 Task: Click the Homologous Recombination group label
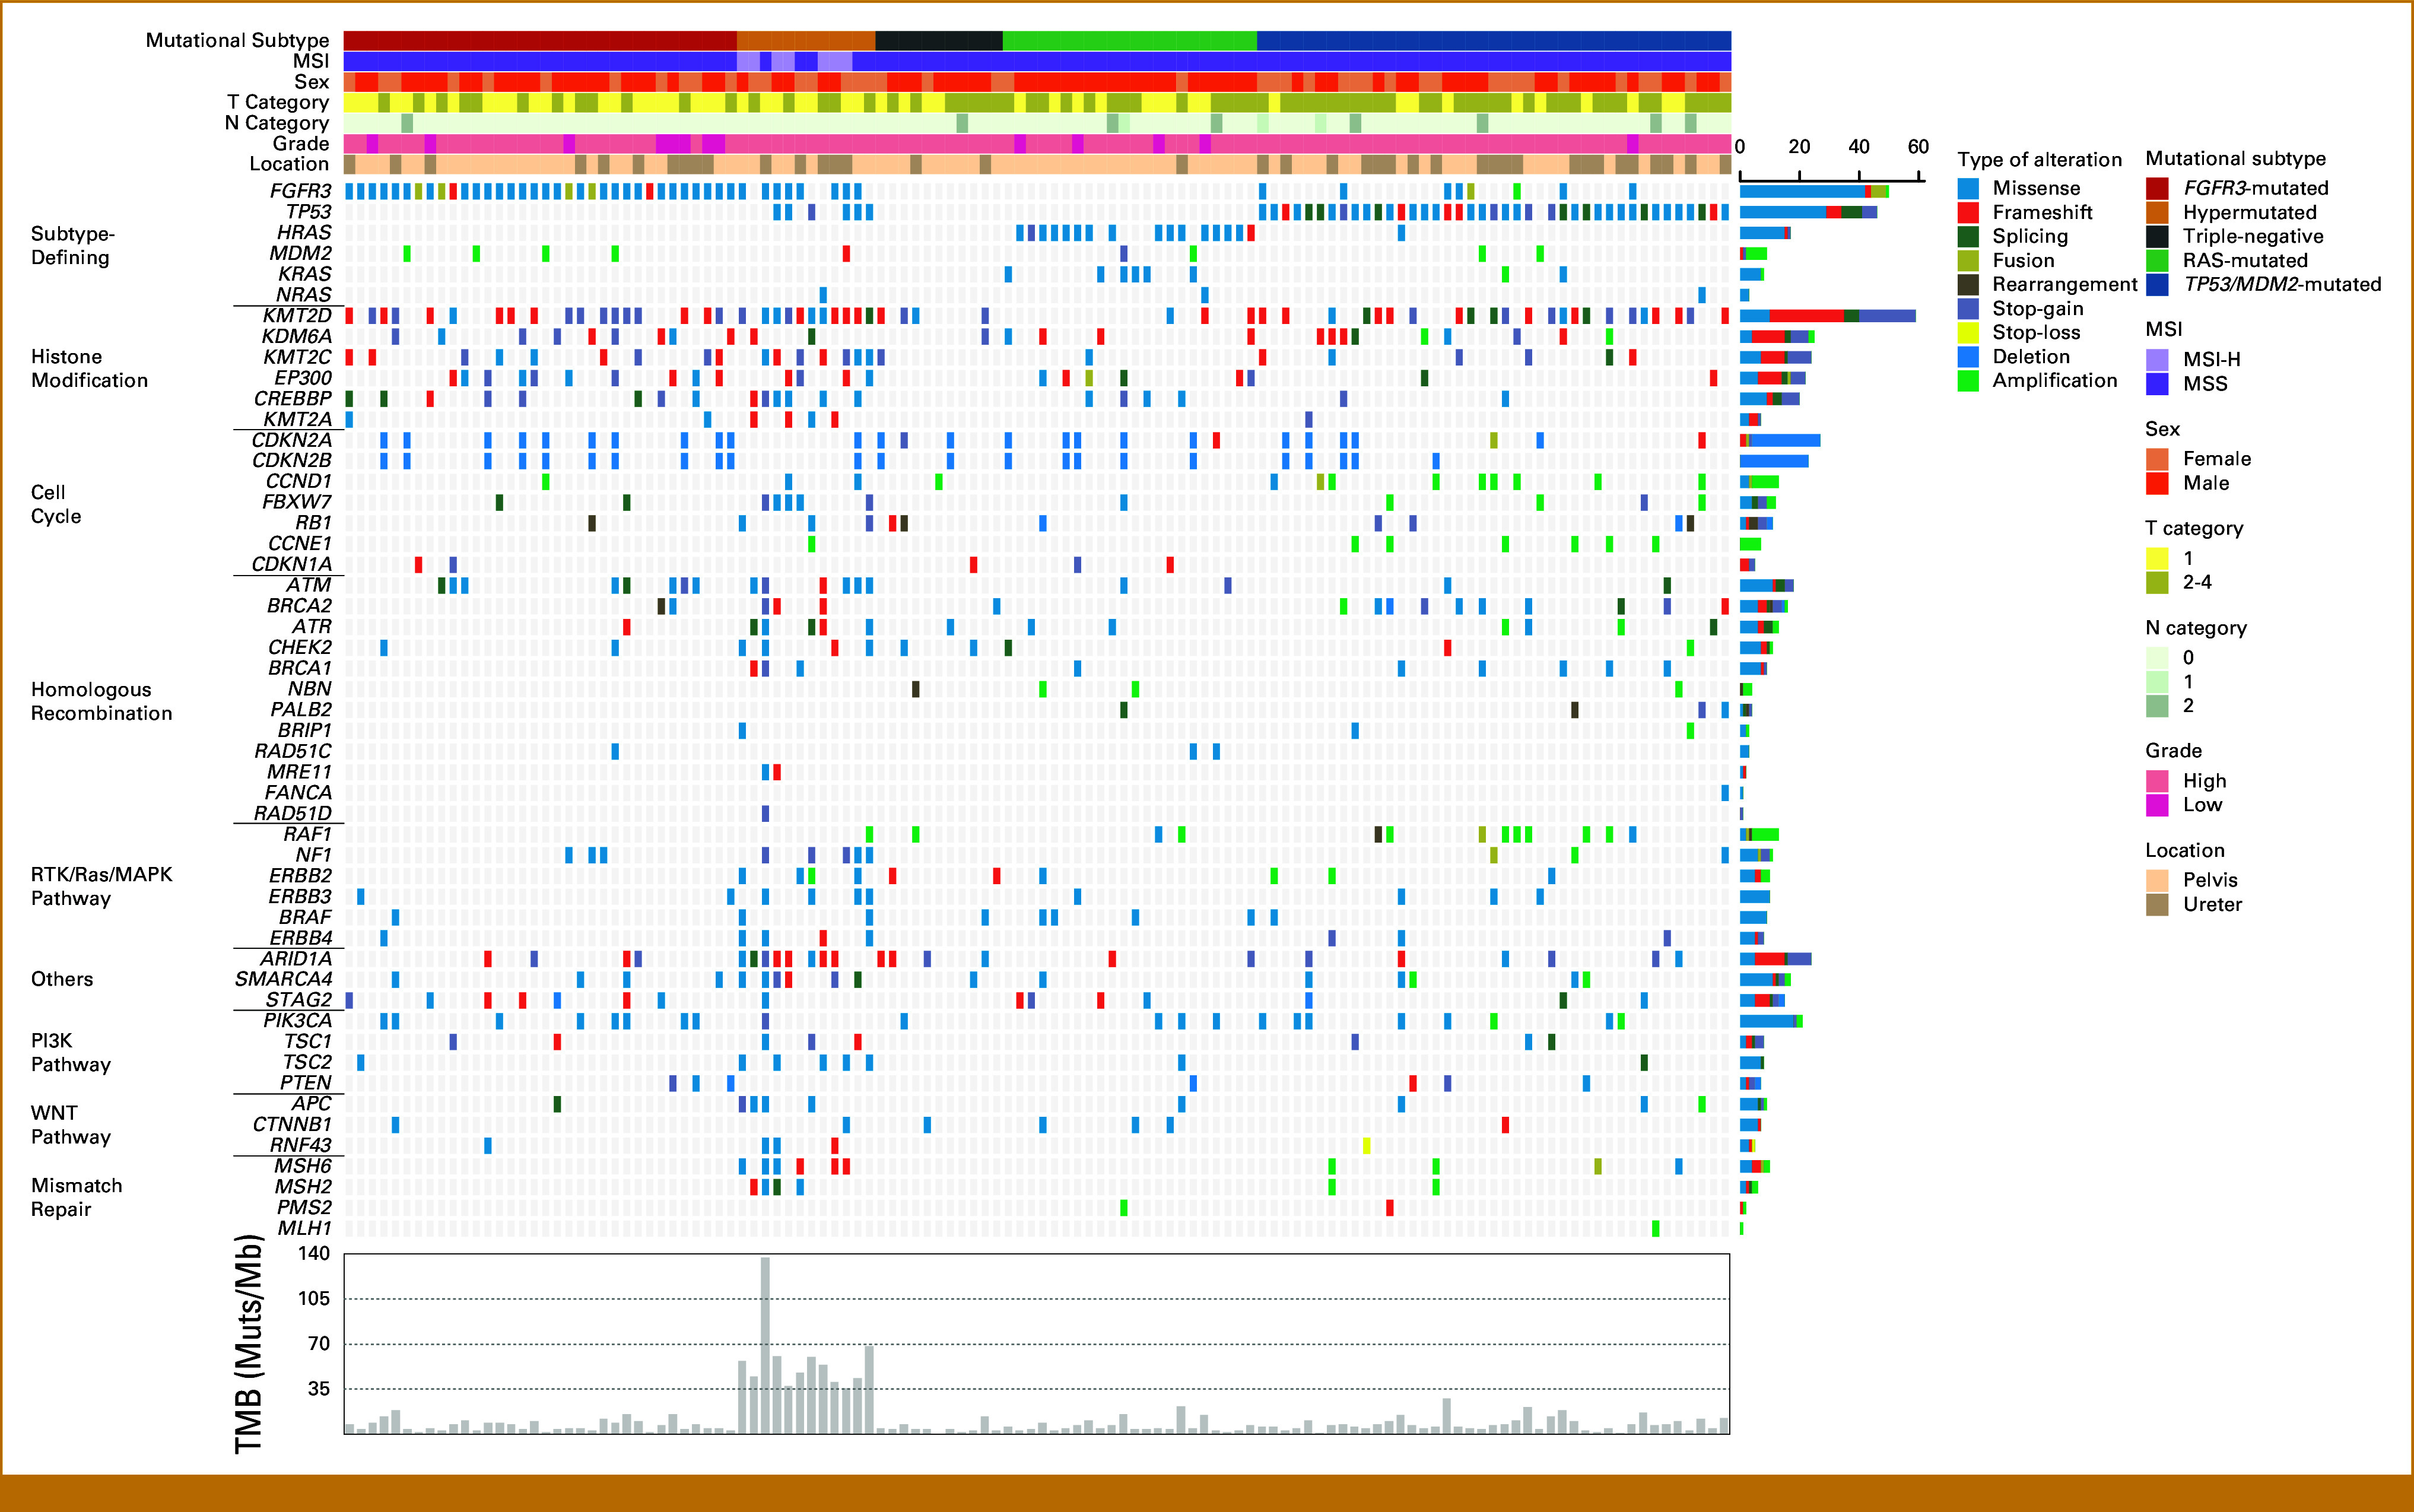click(x=101, y=701)
